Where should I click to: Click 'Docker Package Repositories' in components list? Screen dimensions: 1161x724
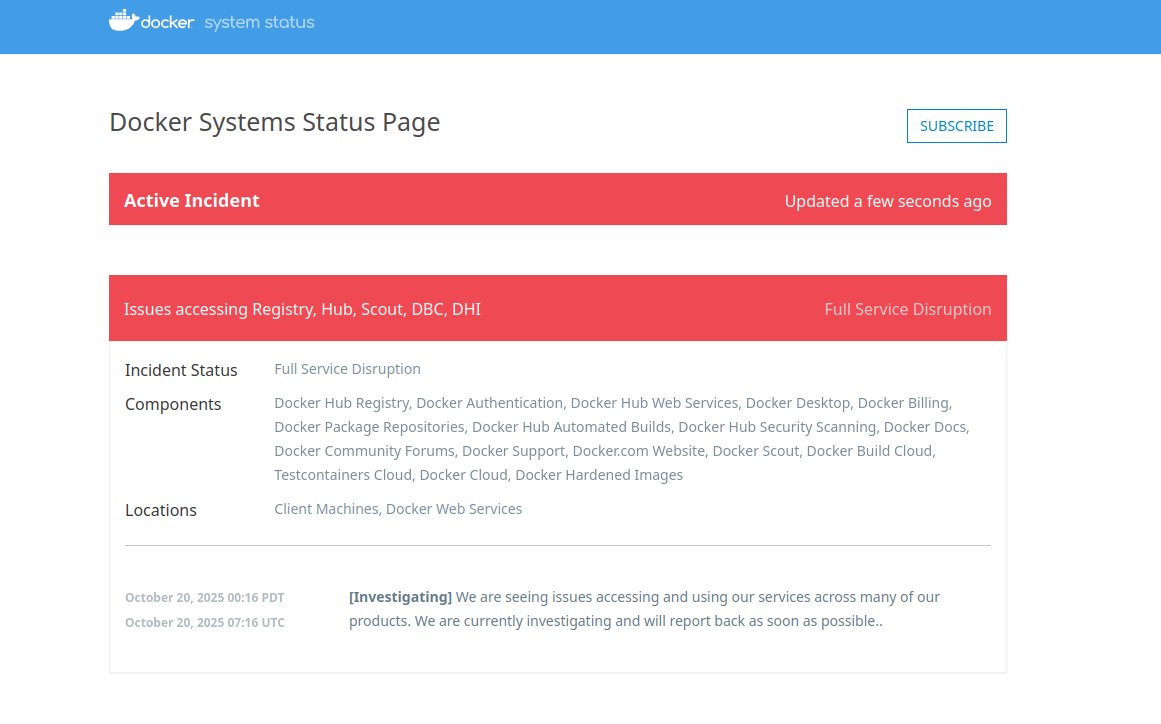click(x=369, y=427)
